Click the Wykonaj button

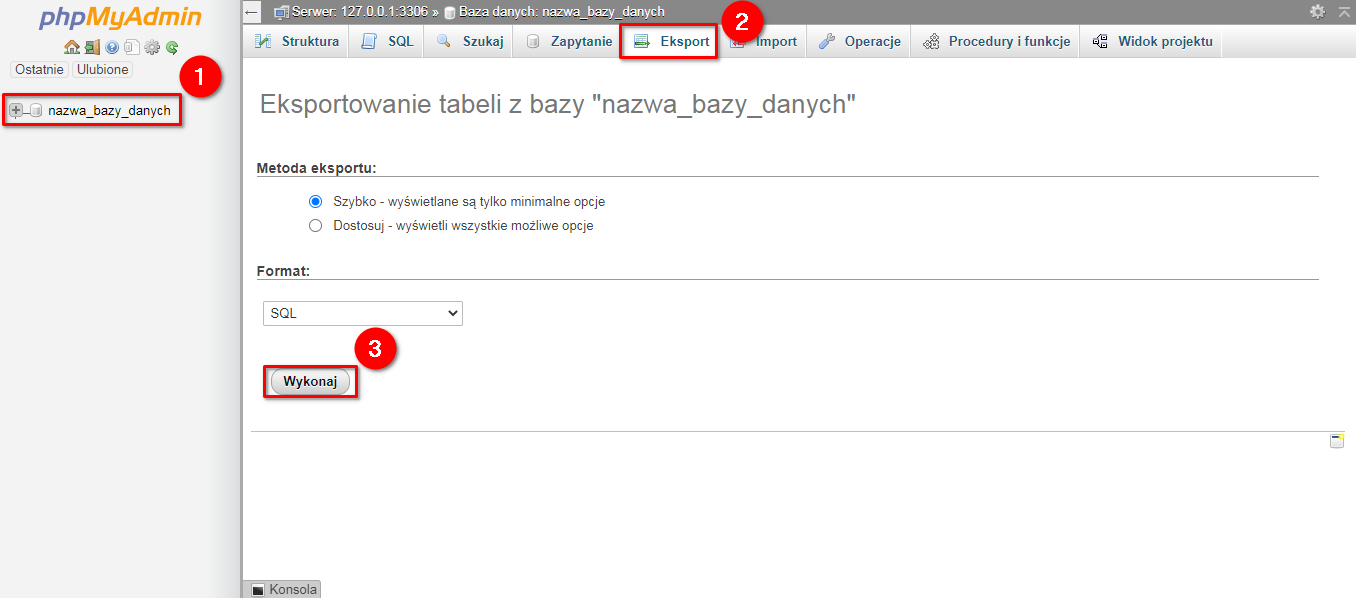(310, 382)
